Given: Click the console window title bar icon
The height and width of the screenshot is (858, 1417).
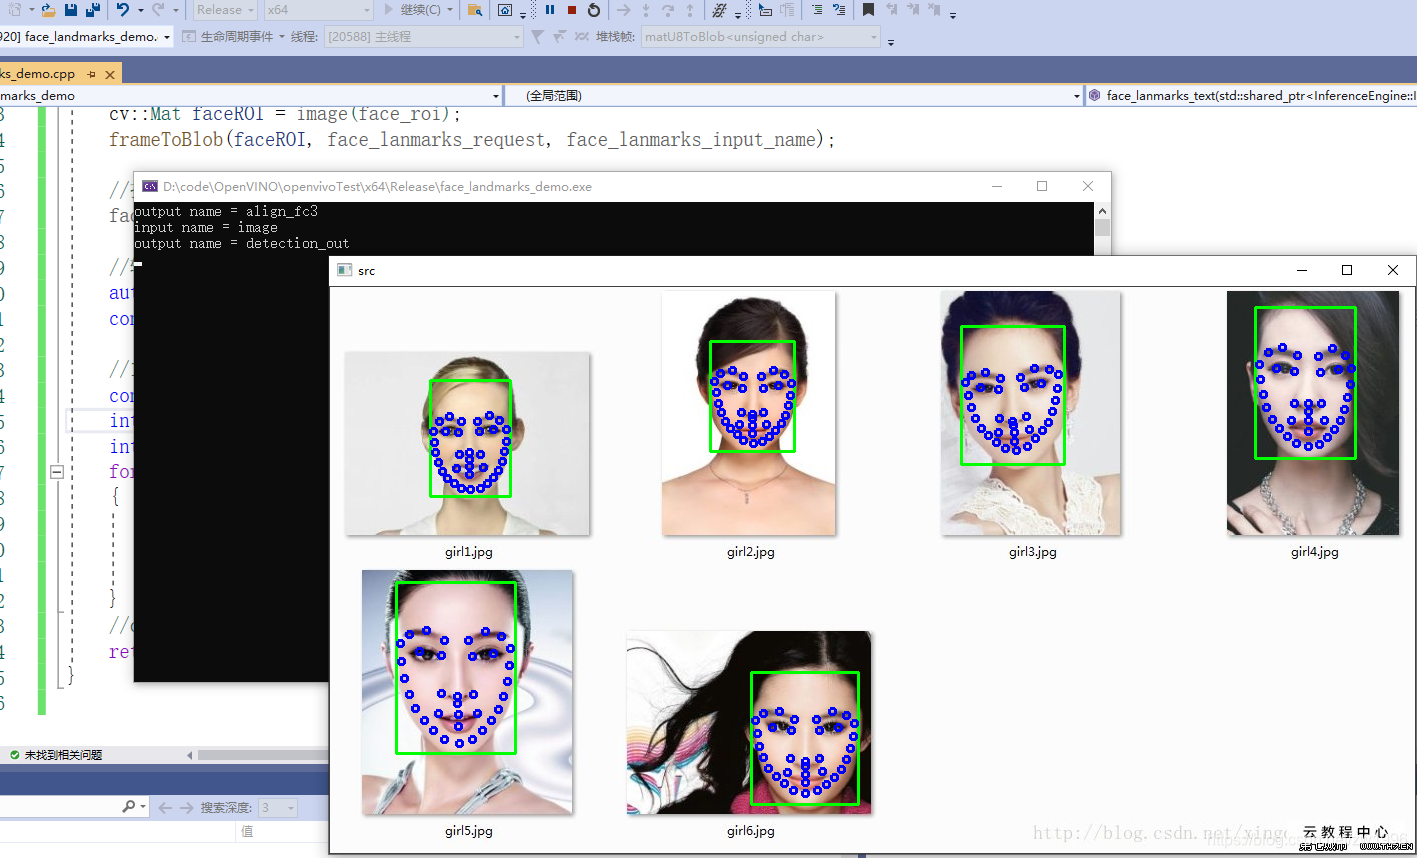Looking at the screenshot, I should (x=150, y=186).
